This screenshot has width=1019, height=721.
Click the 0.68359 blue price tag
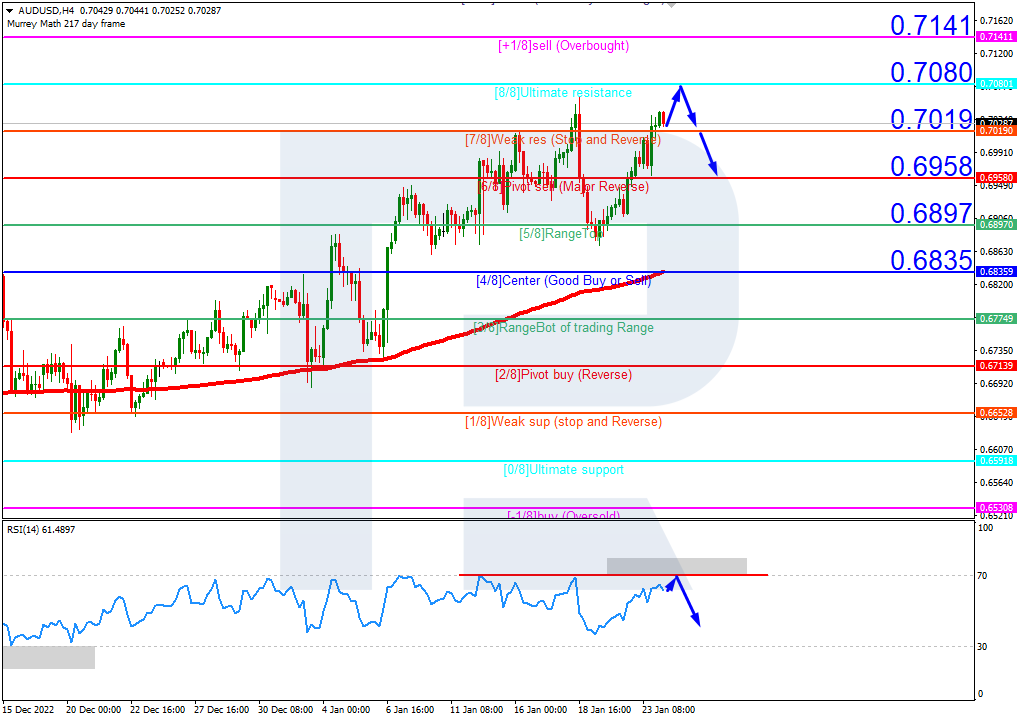[x=995, y=272]
